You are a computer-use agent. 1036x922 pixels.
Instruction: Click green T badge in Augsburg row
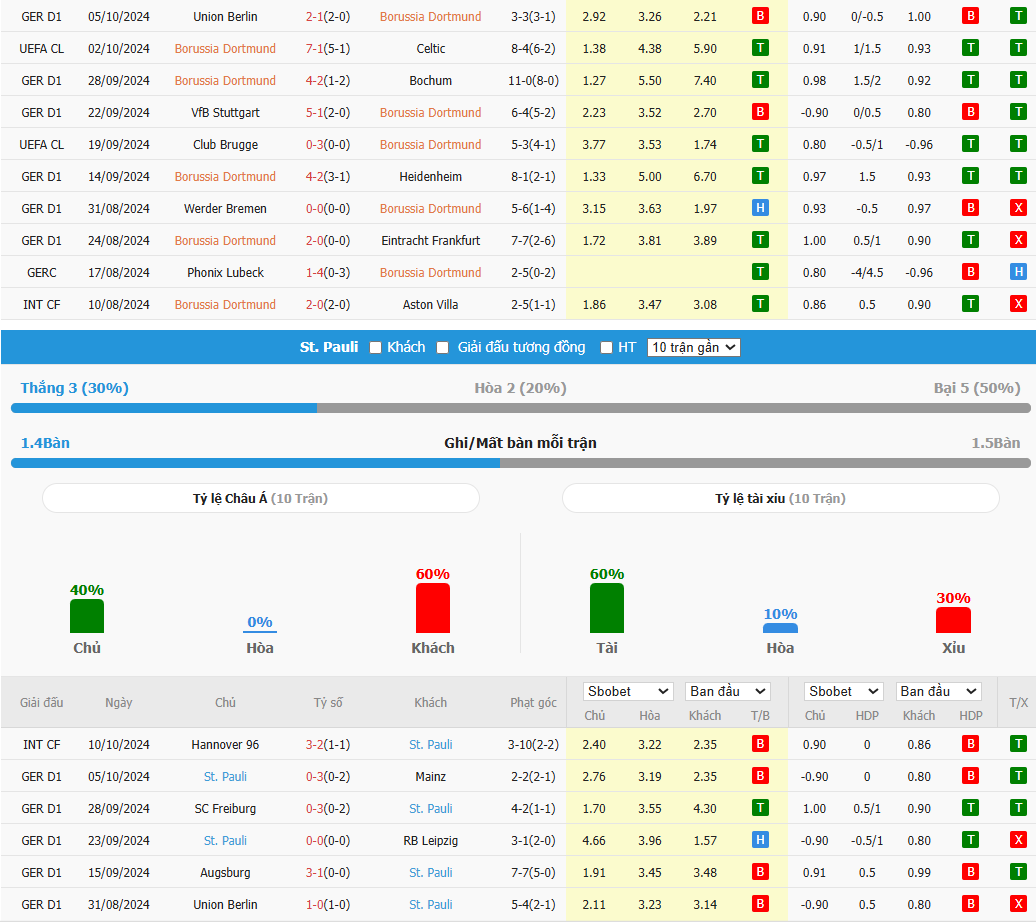[x=1018, y=872]
